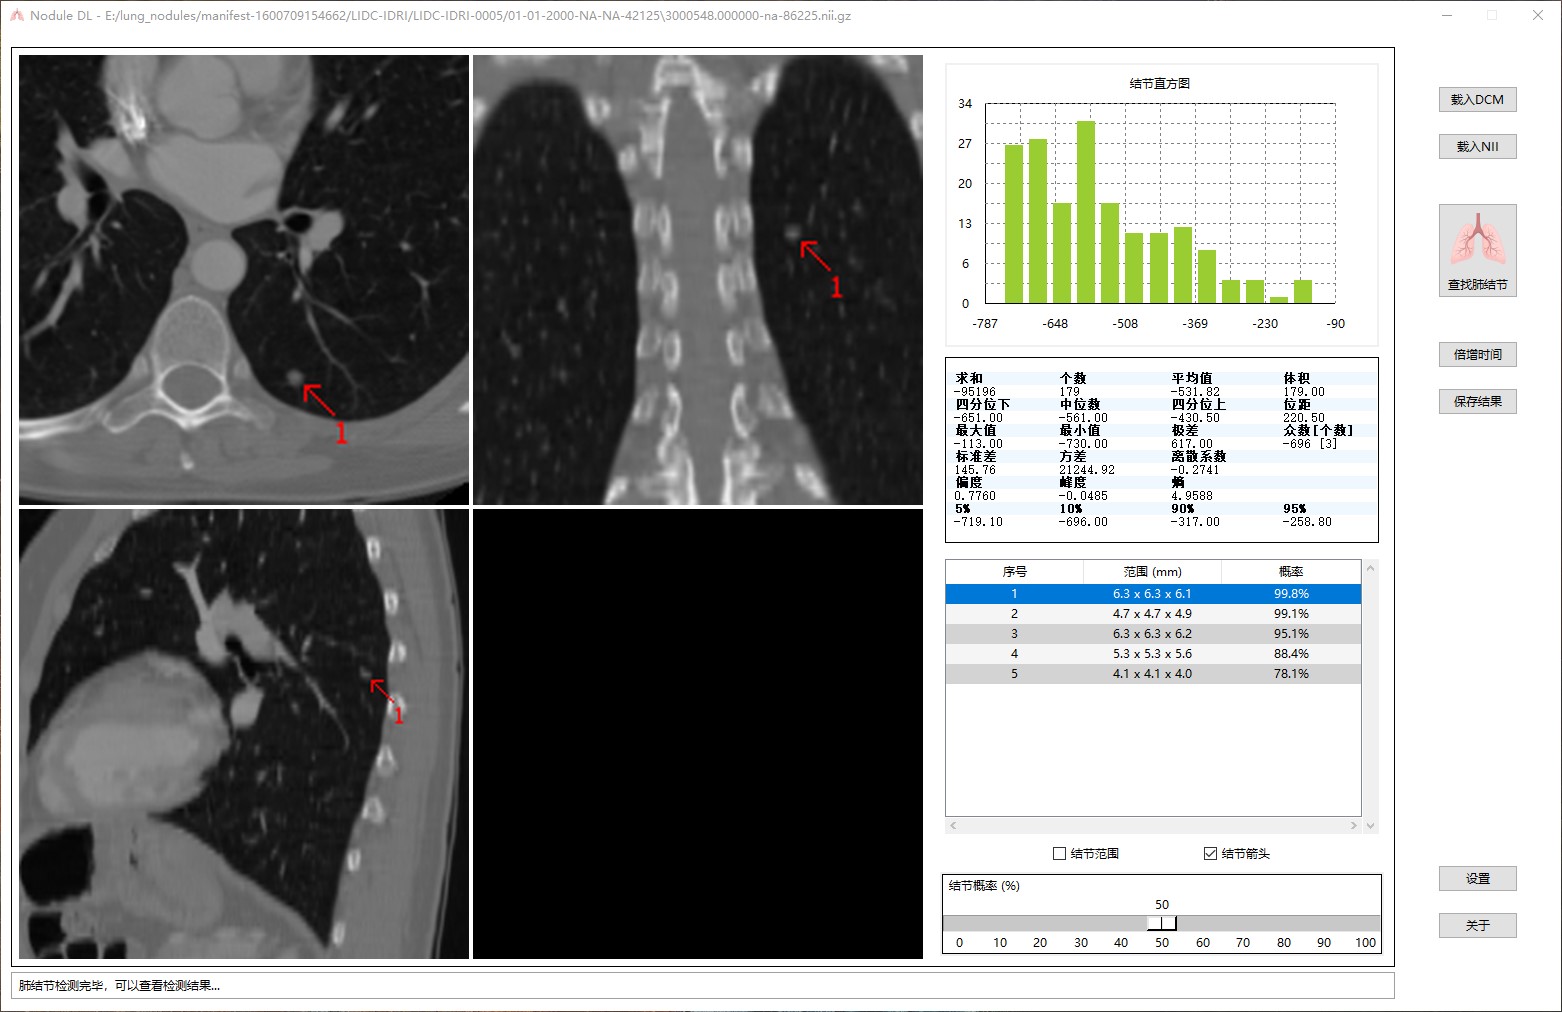Open 倍增时间 doubling time button
Viewport: 1562px width, 1012px height.
point(1477,354)
